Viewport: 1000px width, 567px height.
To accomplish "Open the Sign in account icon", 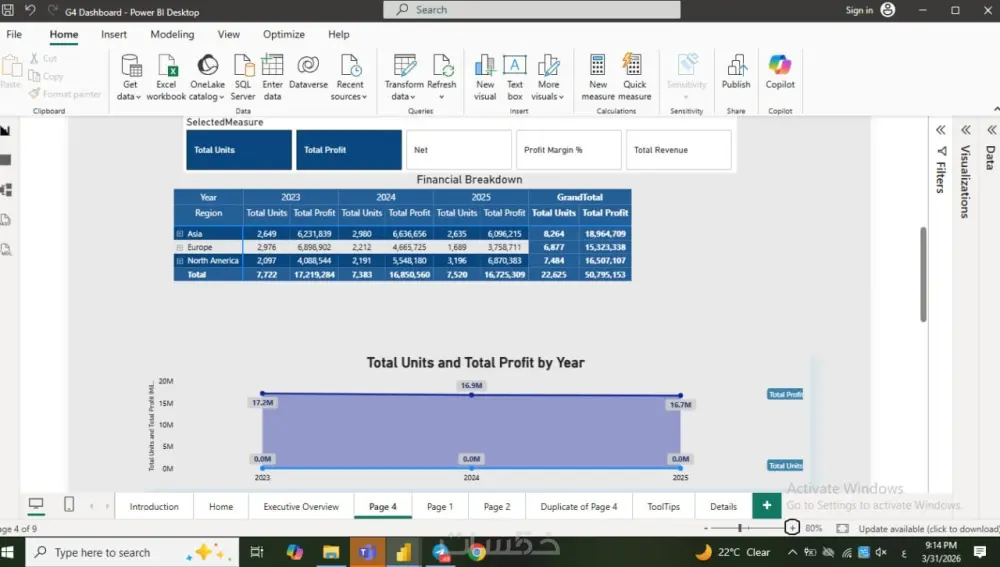I will click(x=888, y=10).
